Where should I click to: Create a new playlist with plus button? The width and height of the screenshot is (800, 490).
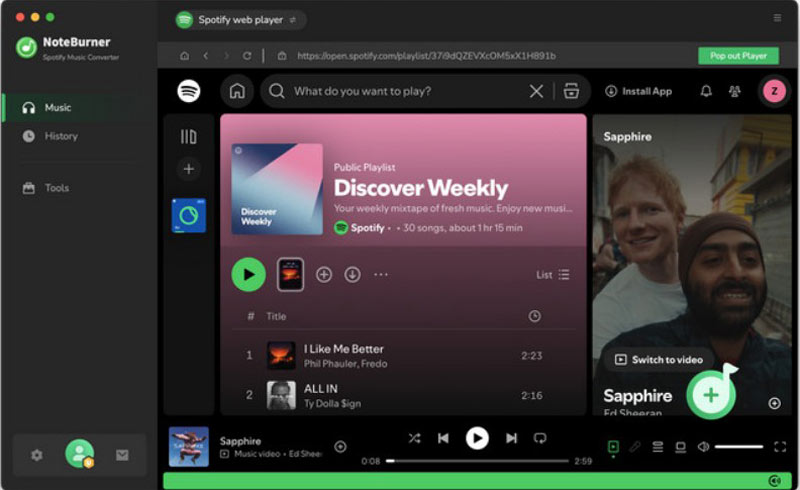coord(189,169)
